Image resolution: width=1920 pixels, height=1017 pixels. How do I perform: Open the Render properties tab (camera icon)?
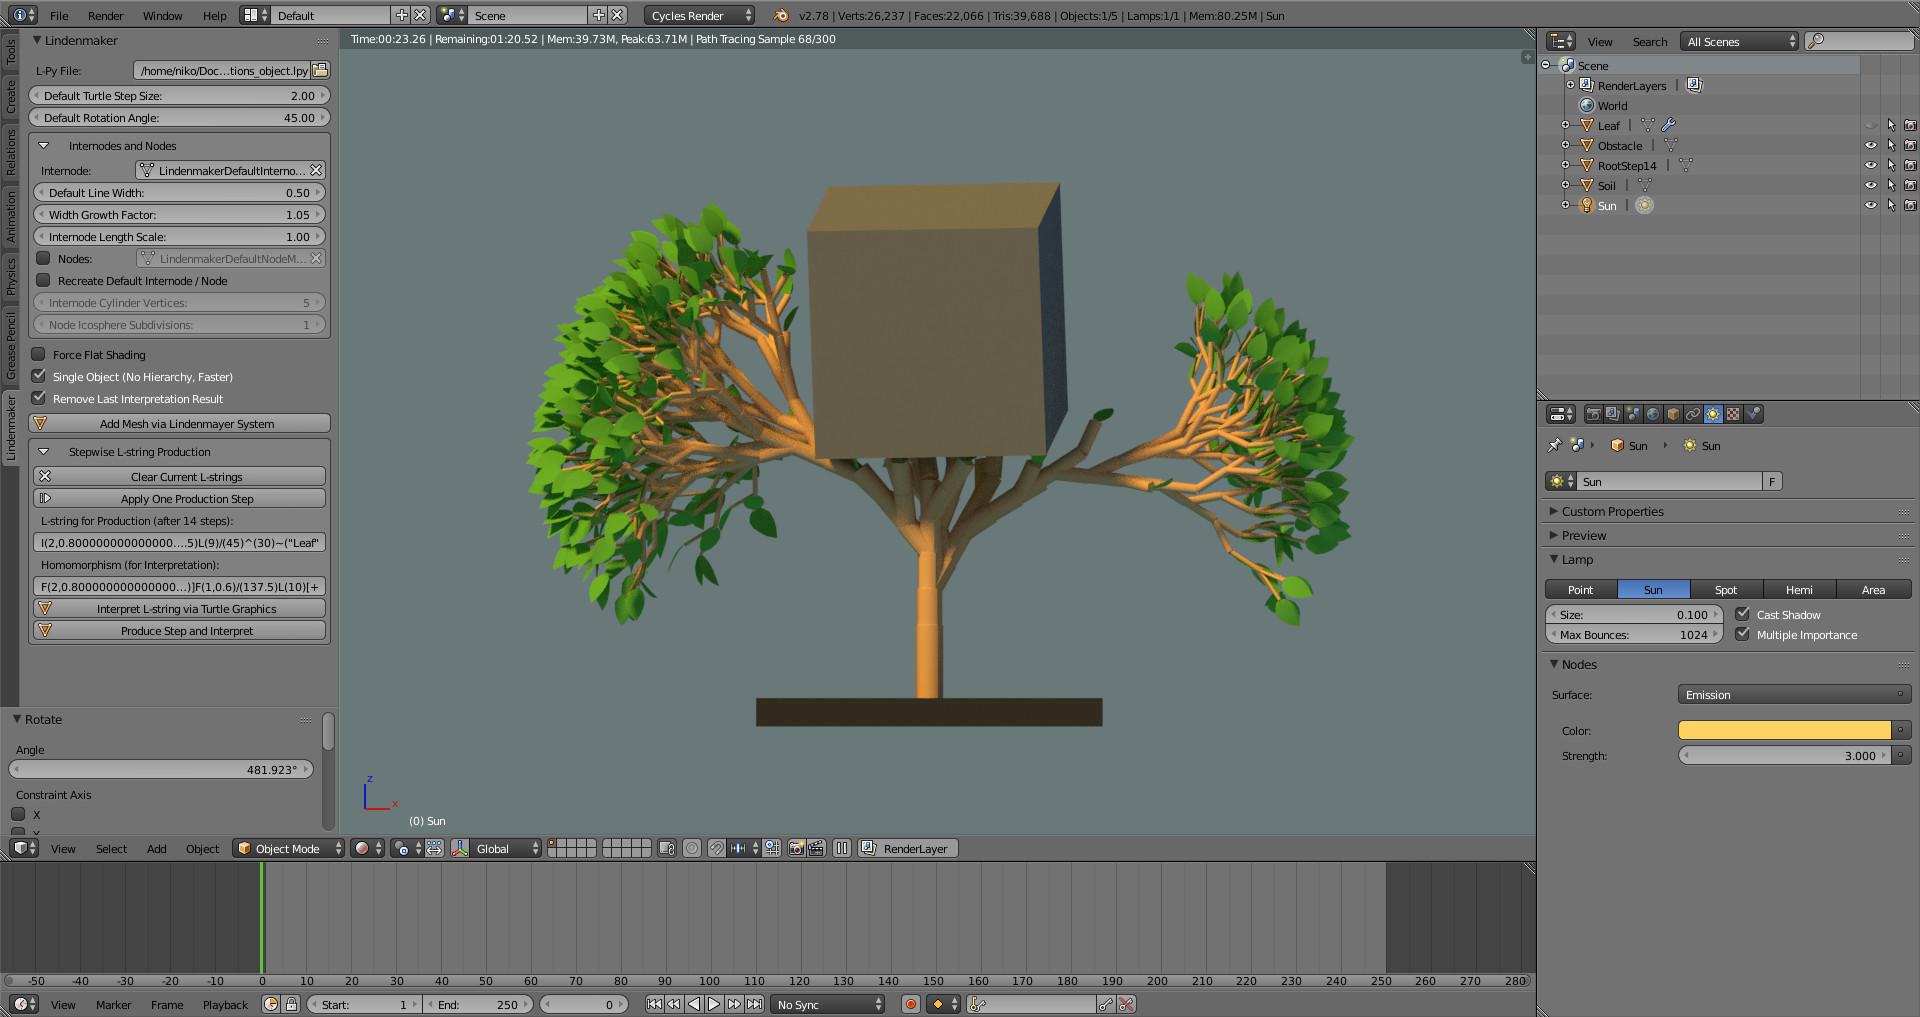1594,414
